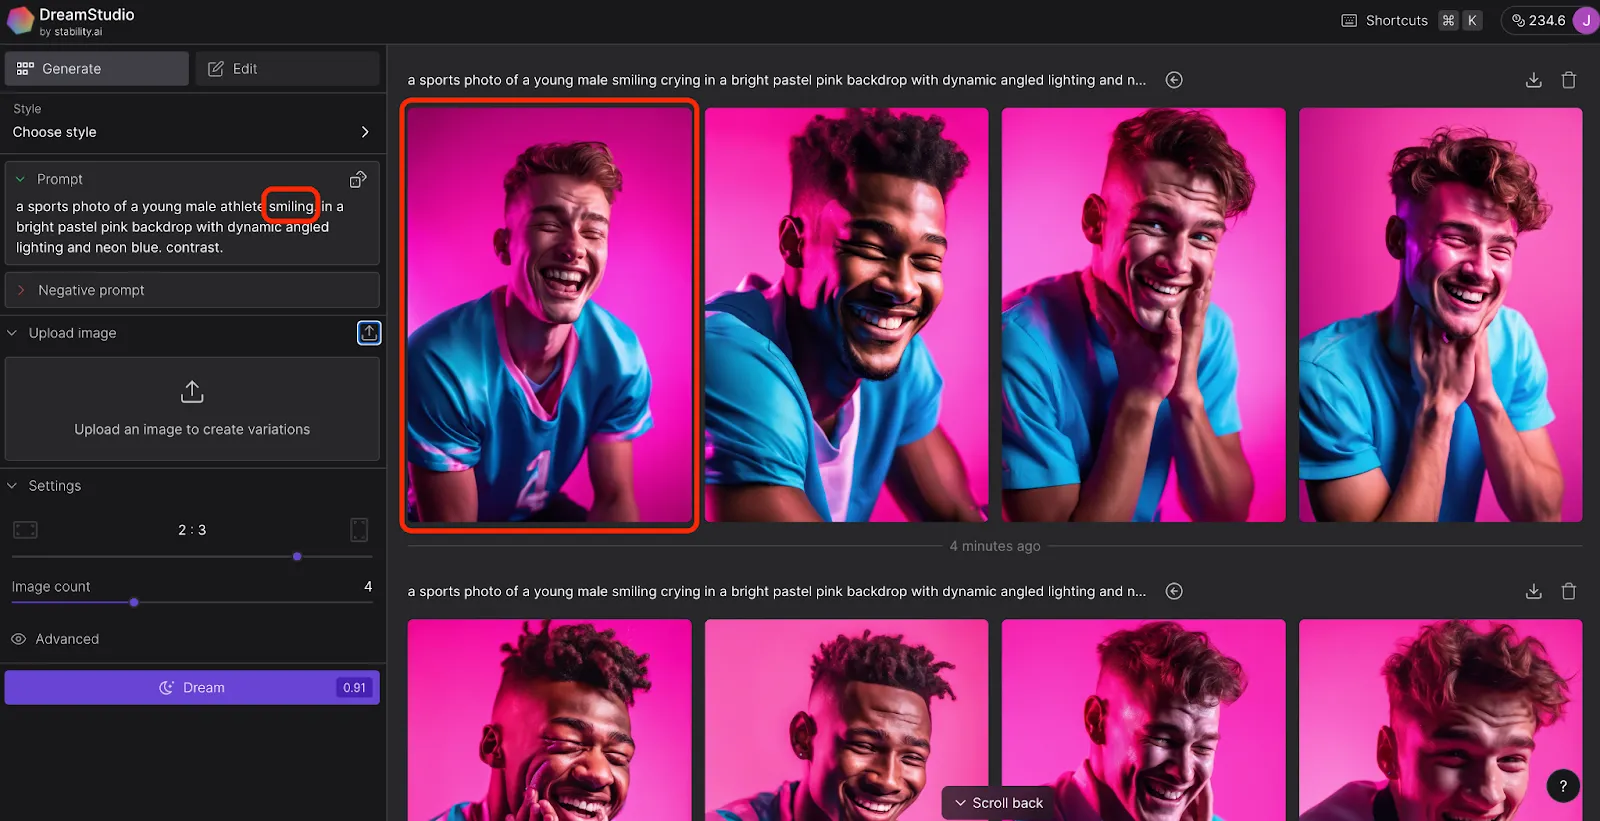Adjust the aspect ratio slider handle

click(297, 557)
